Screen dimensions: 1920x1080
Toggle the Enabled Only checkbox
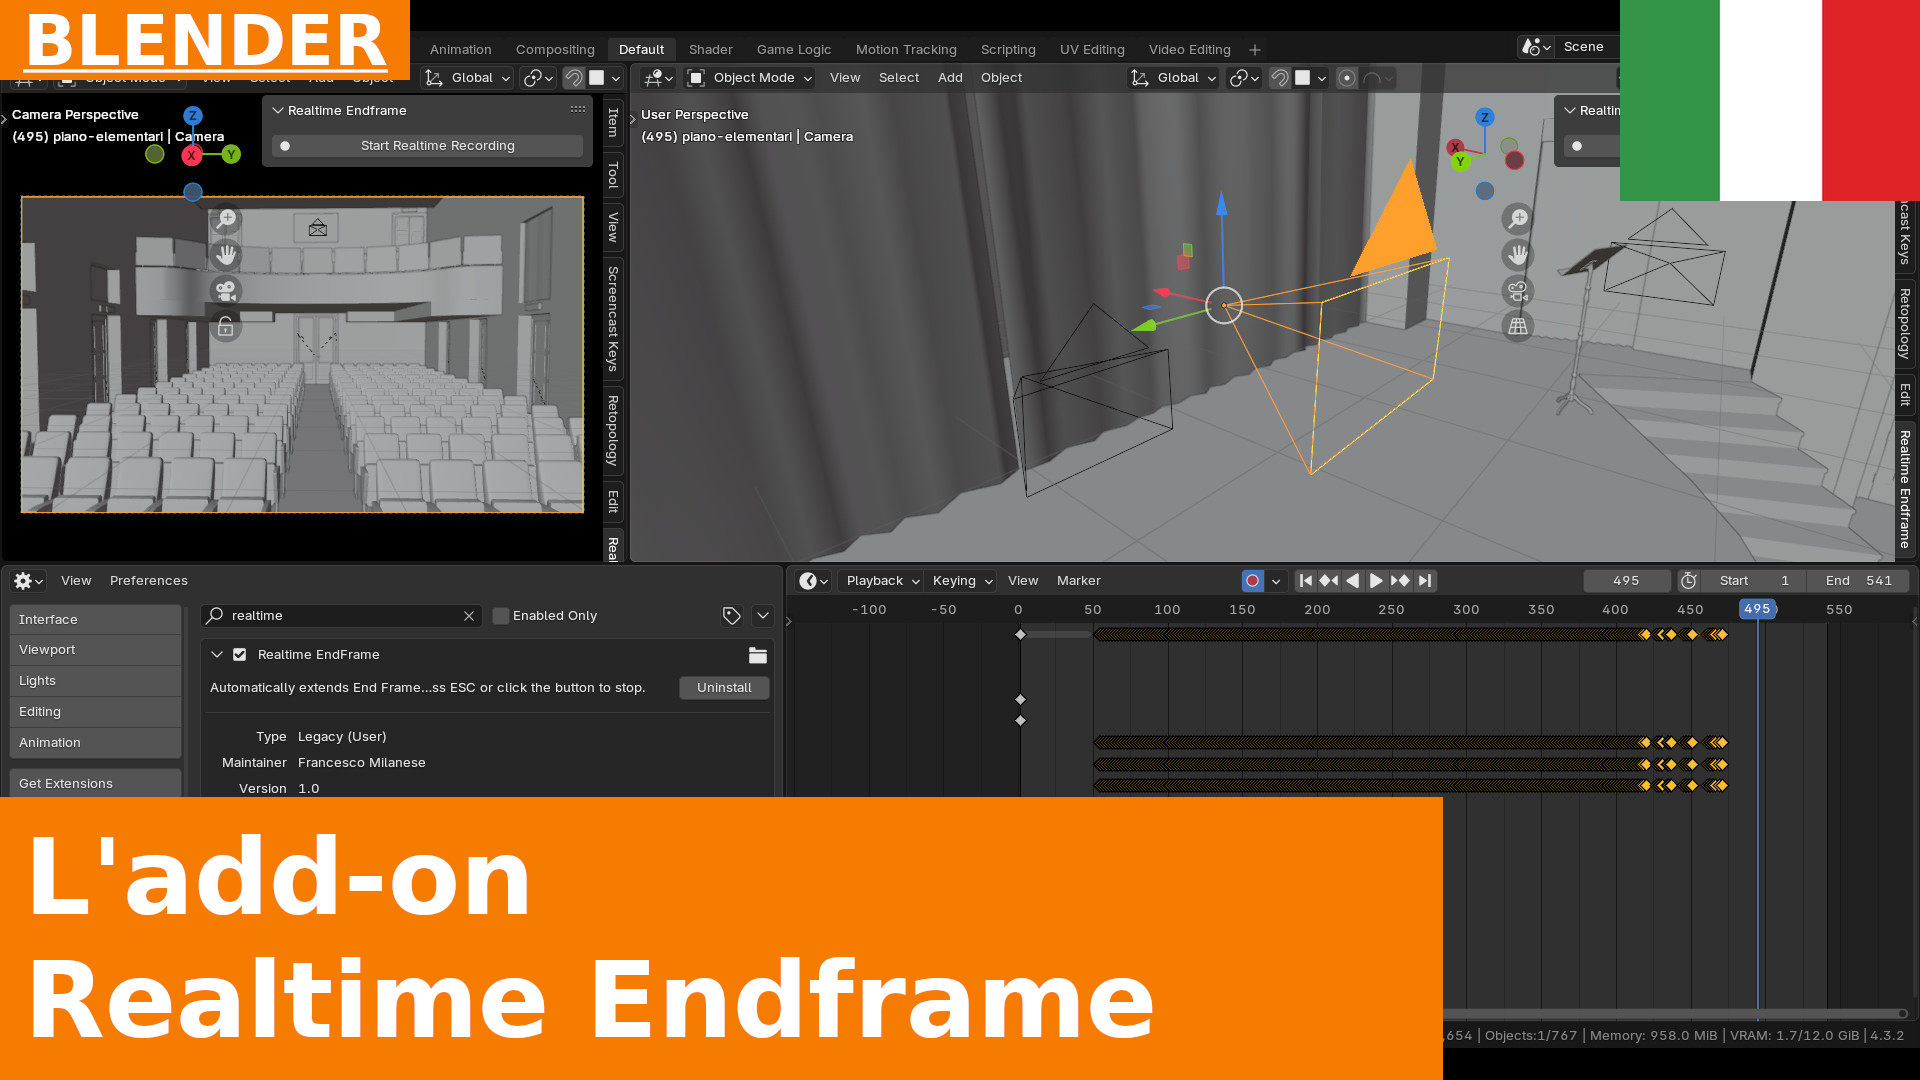(501, 616)
